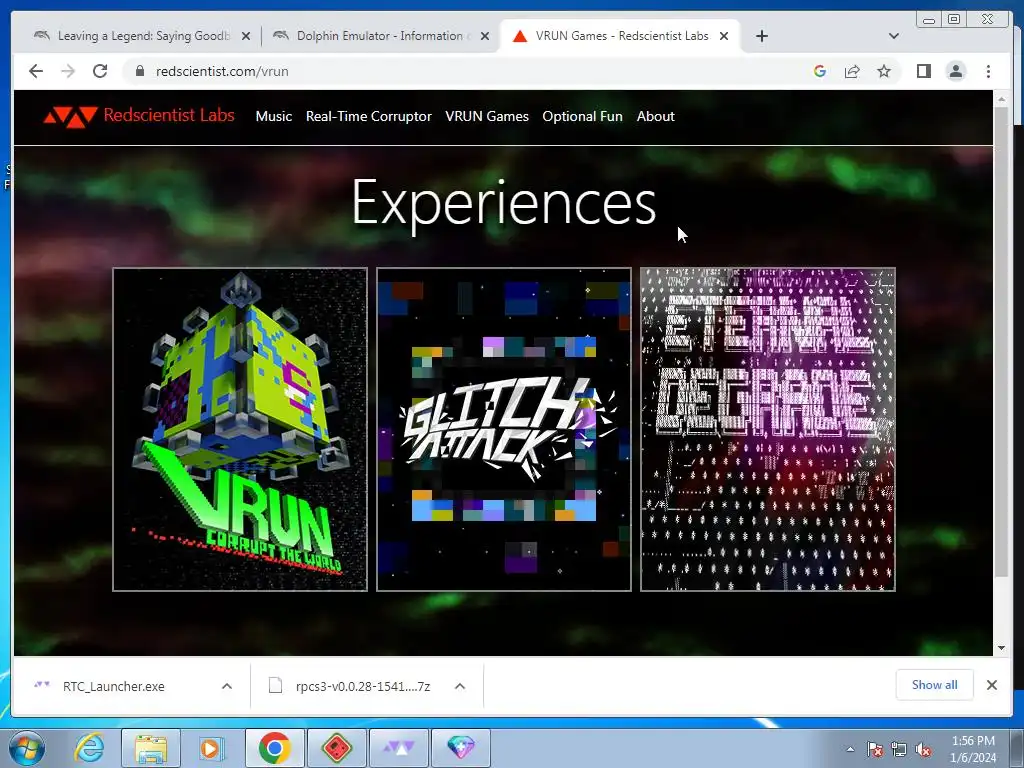
Task: Click the page scrollbar up arrow
Action: [x=1001, y=99]
